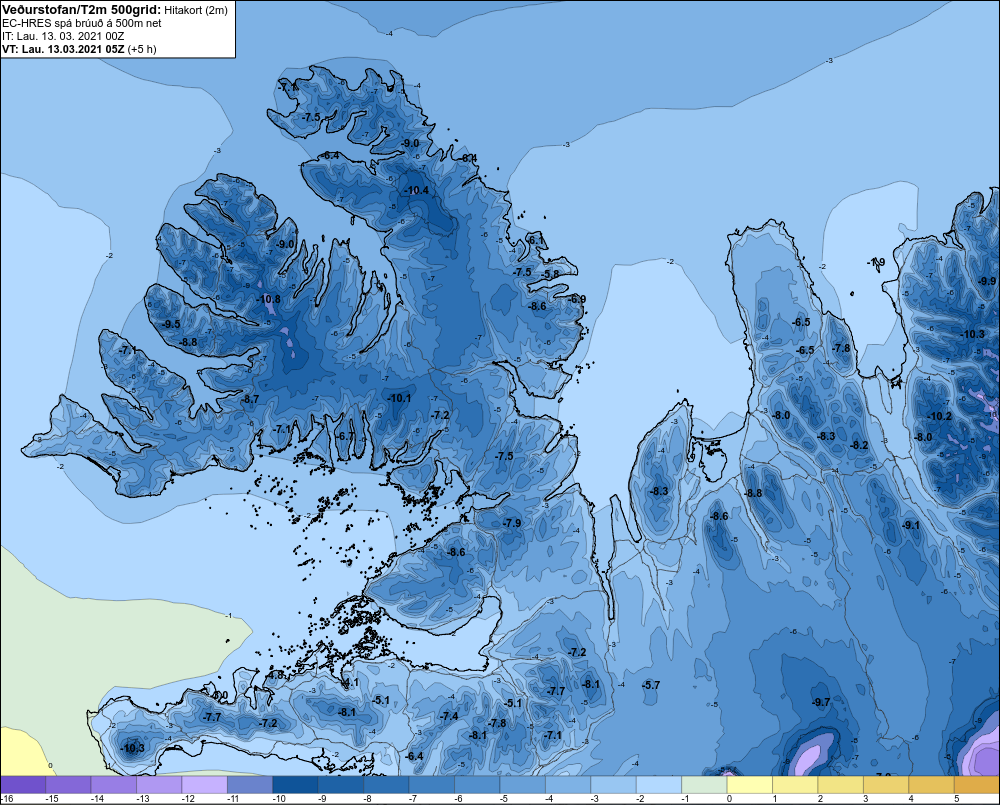Select the "EC-HRES spá brúuð á 500m net" line
The height and width of the screenshot is (805, 1000).
coord(82,23)
